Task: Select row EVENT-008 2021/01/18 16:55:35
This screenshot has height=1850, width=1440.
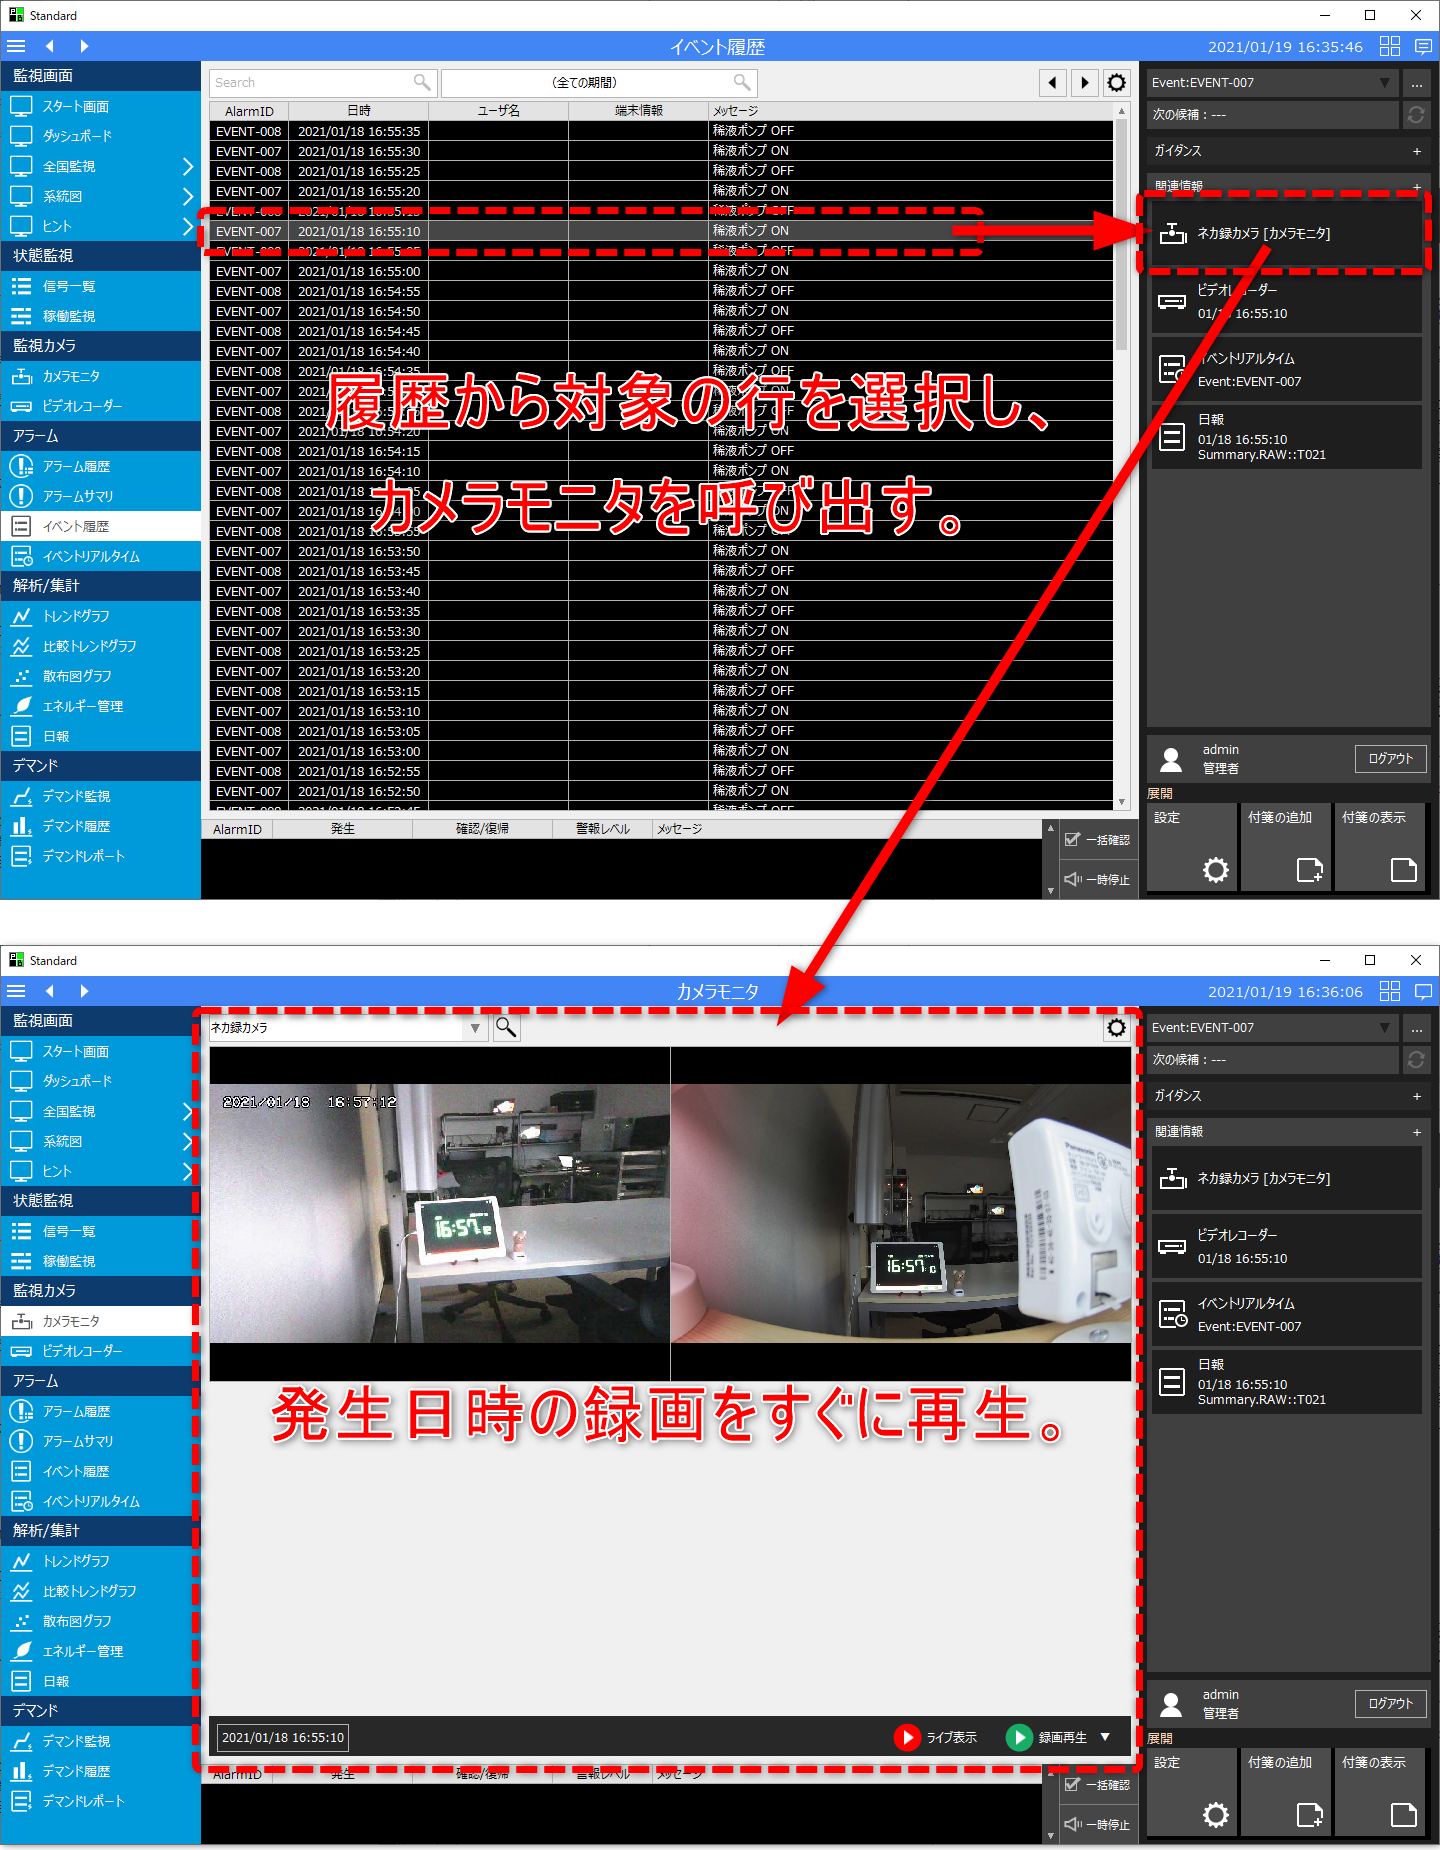Action: point(661,131)
